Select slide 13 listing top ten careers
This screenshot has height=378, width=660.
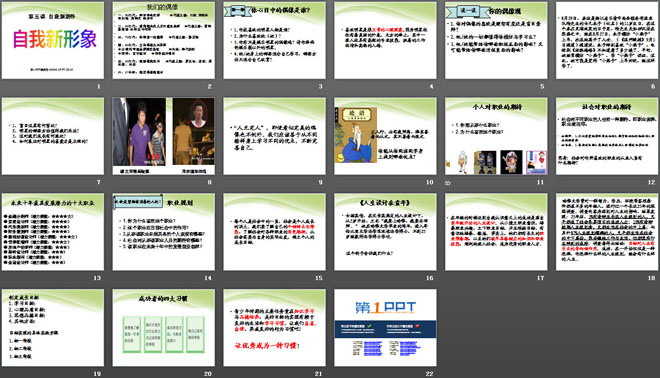tap(53, 232)
